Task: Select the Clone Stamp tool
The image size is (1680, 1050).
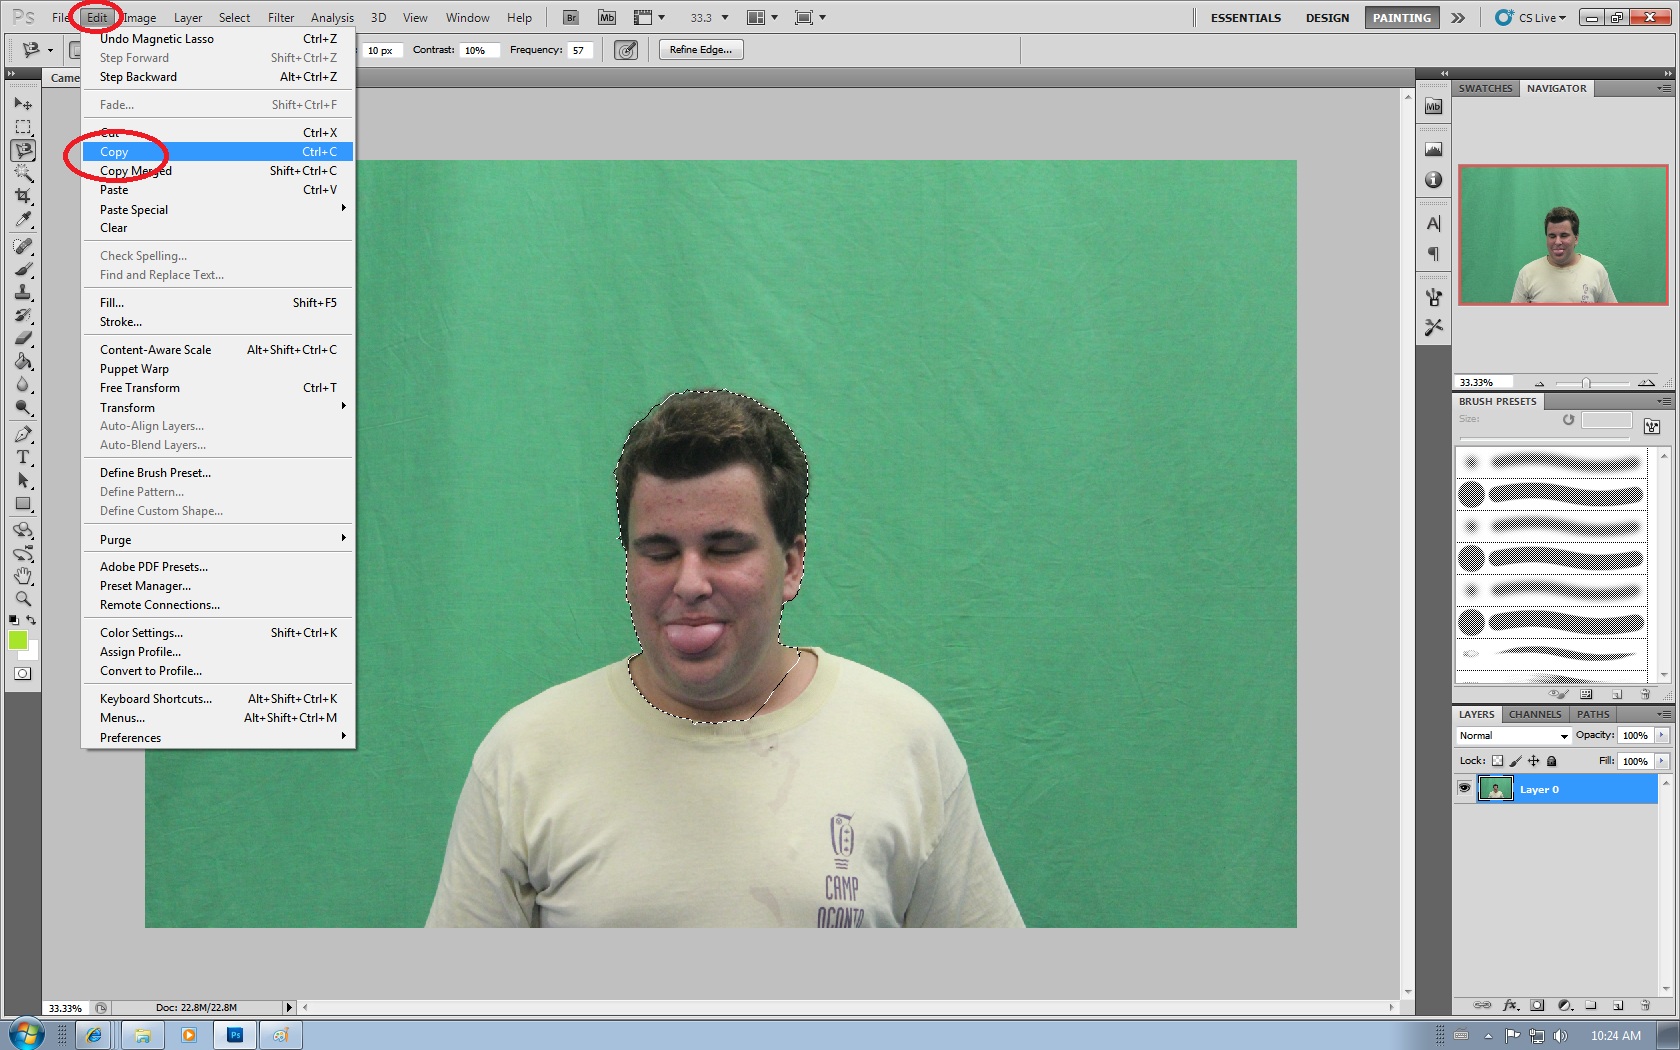Action: 23,292
